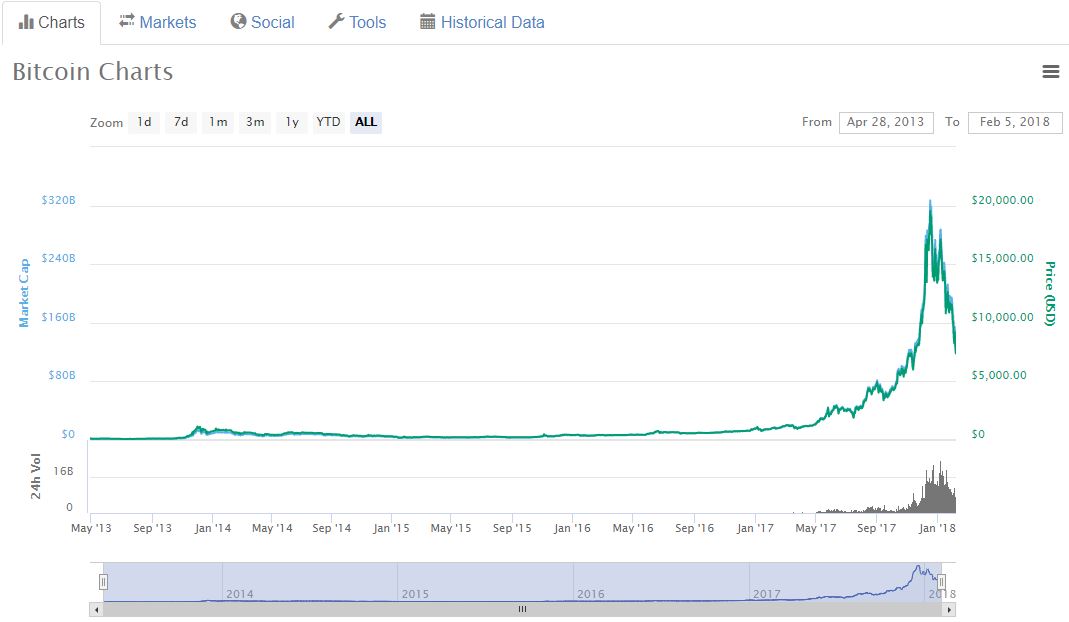Click the right range navigator handle

click(941, 581)
